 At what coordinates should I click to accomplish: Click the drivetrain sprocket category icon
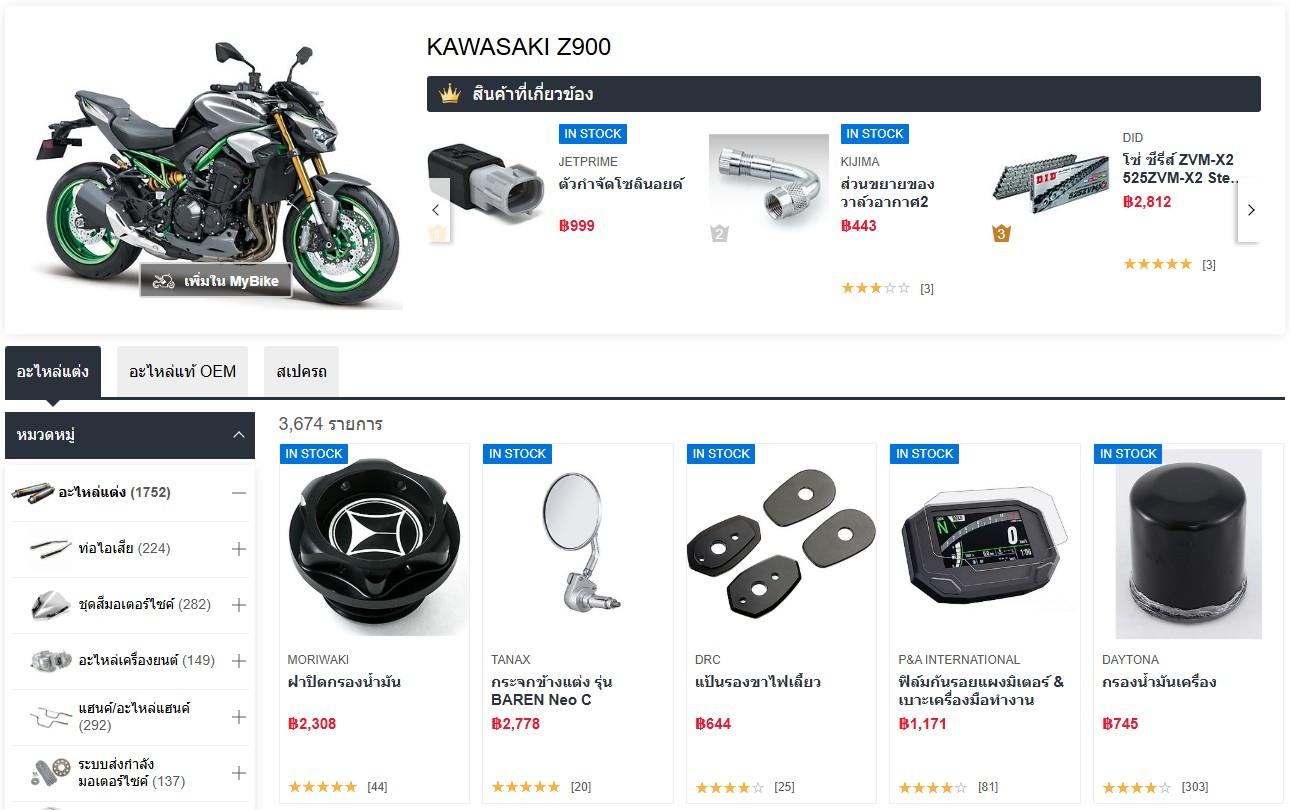click(50, 772)
